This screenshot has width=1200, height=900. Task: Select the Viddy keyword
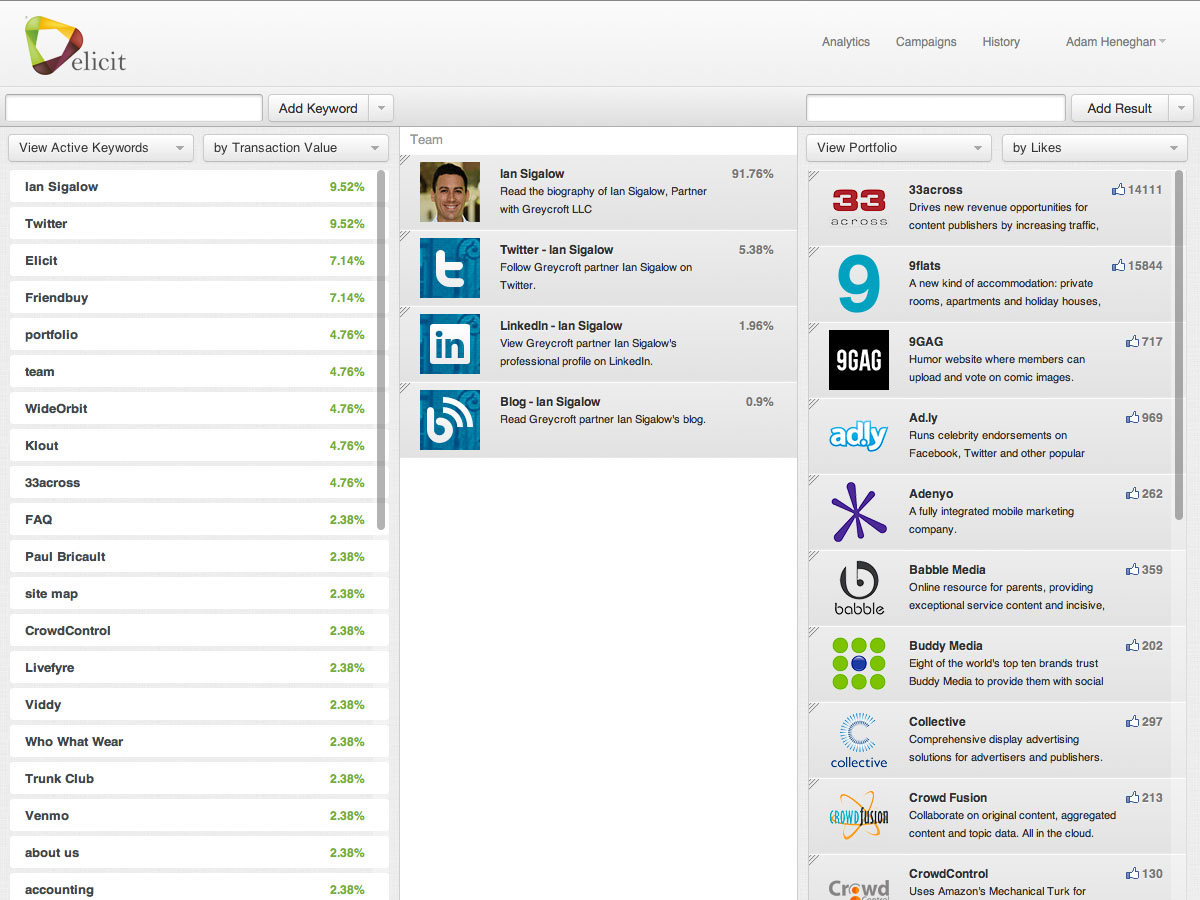click(x=199, y=705)
